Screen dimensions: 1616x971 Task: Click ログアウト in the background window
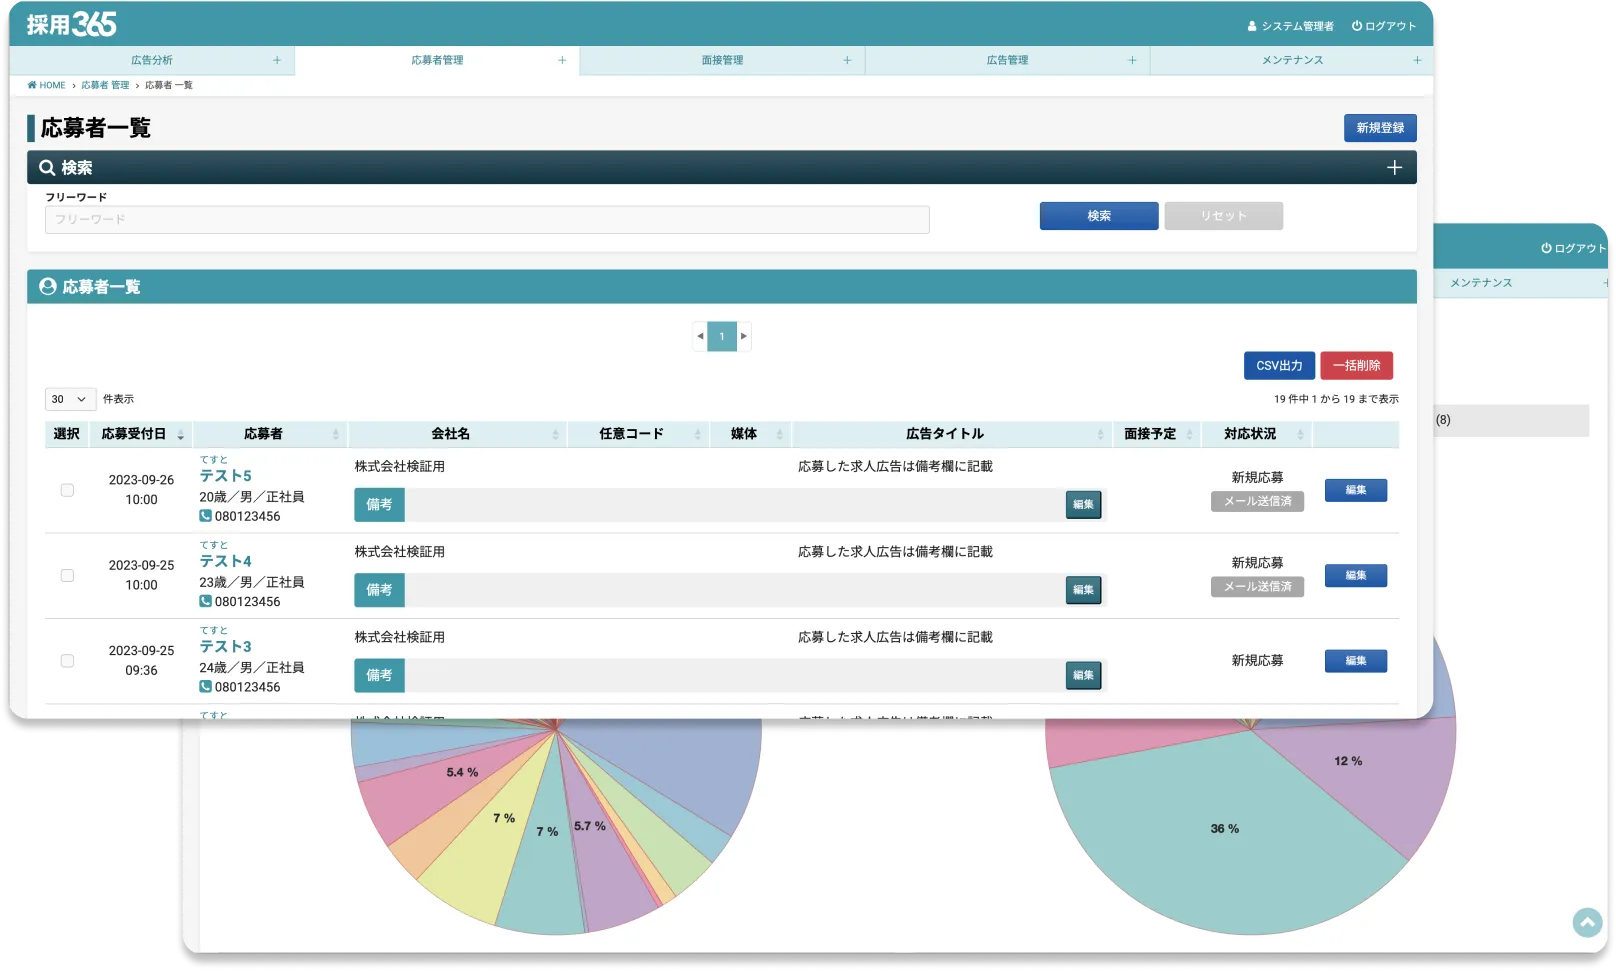(x=1574, y=248)
